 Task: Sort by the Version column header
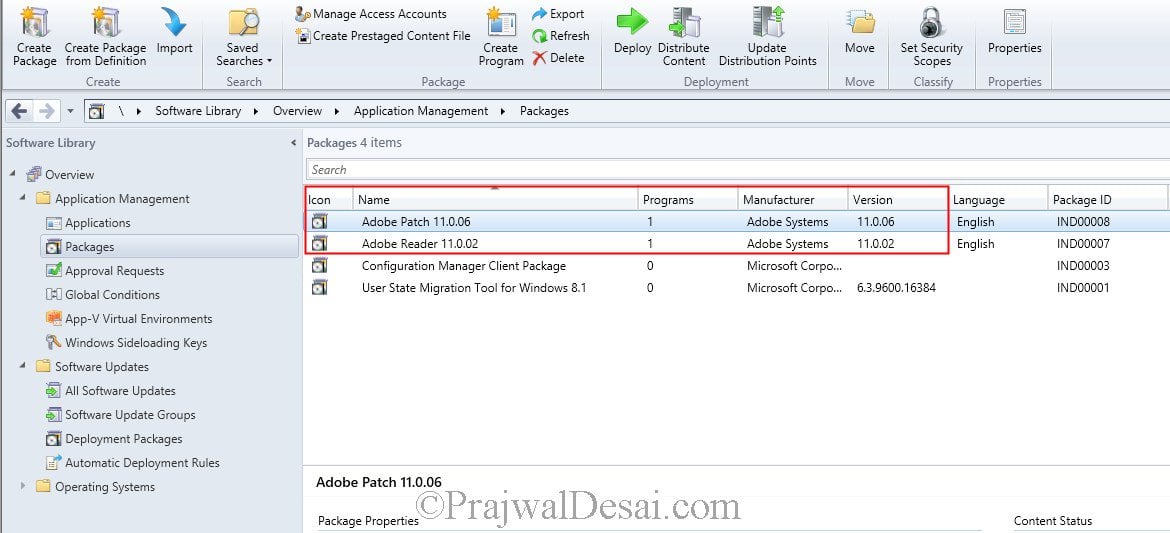(x=898, y=199)
